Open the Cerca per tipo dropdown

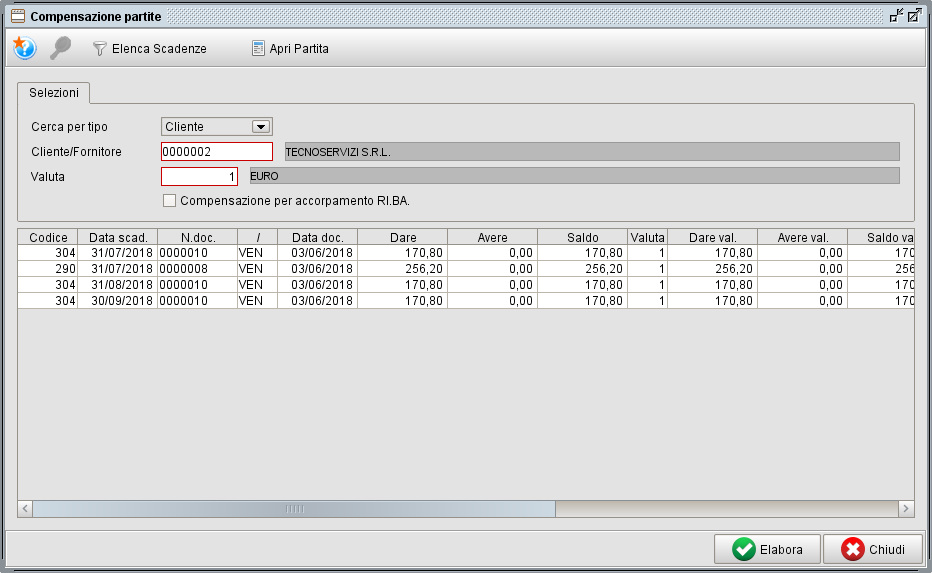[x=261, y=127]
